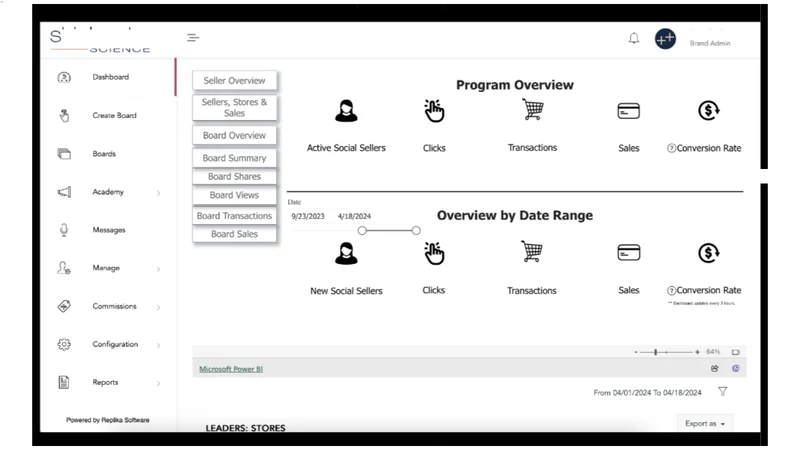This screenshot has width=800, height=450.
Task: Click the Configuration gear icon
Action: click(x=64, y=344)
